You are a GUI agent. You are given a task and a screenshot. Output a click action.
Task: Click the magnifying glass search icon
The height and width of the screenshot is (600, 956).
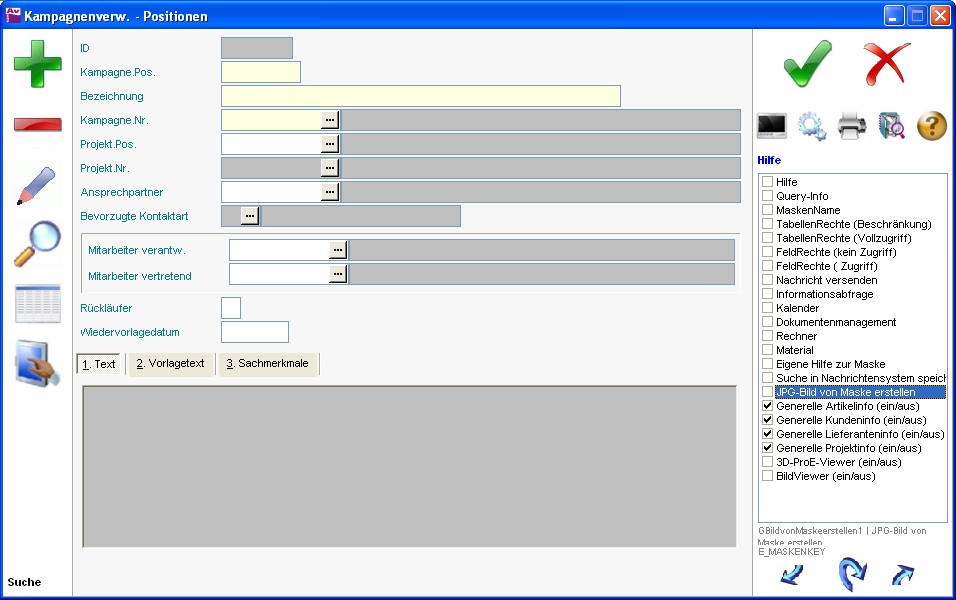[37, 244]
